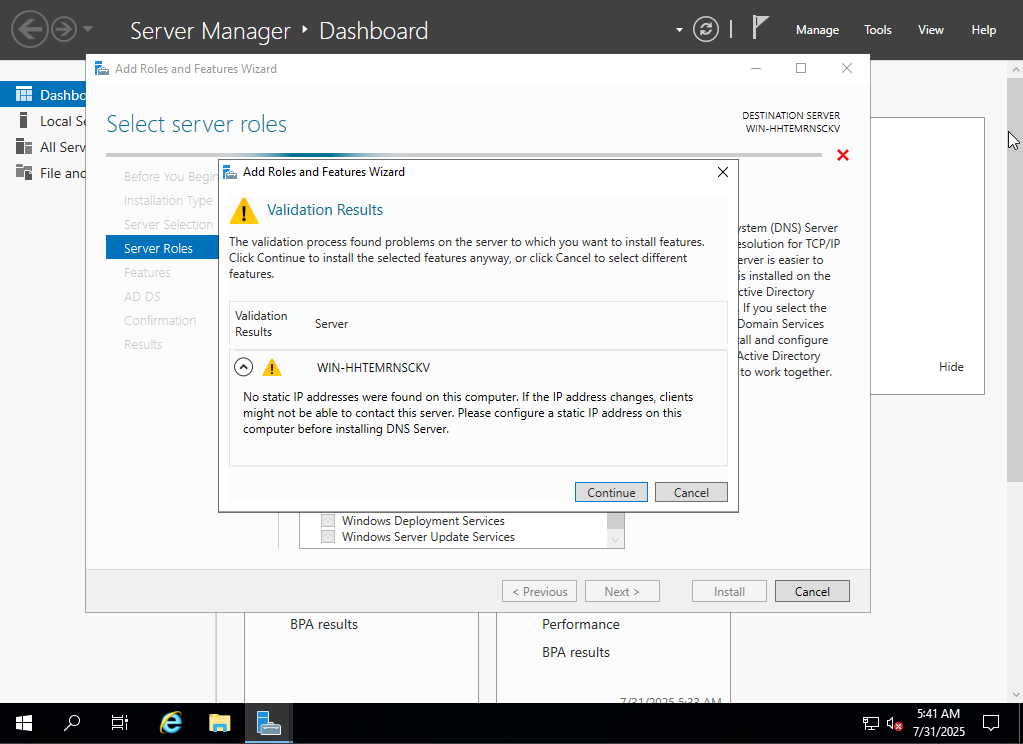The image size is (1023, 744).
Task: Click the back navigation arrow
Action: [x=30, y=29]
